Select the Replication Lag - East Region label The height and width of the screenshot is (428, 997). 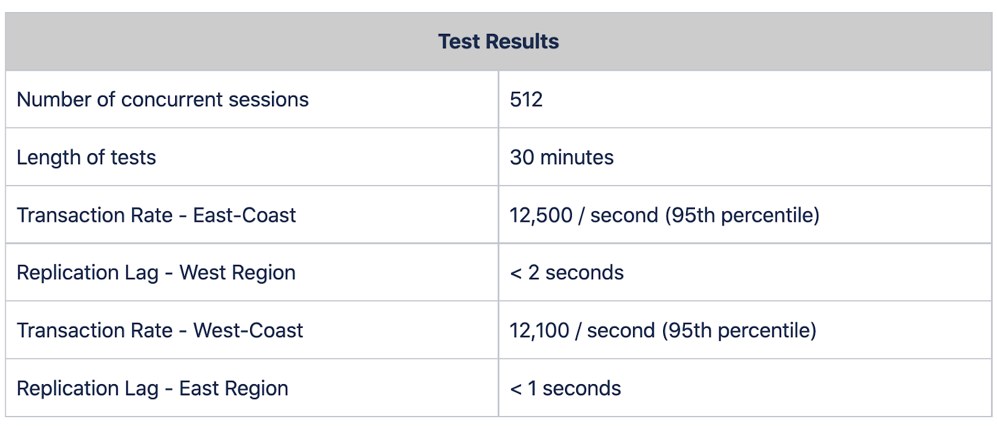(152, 388)
